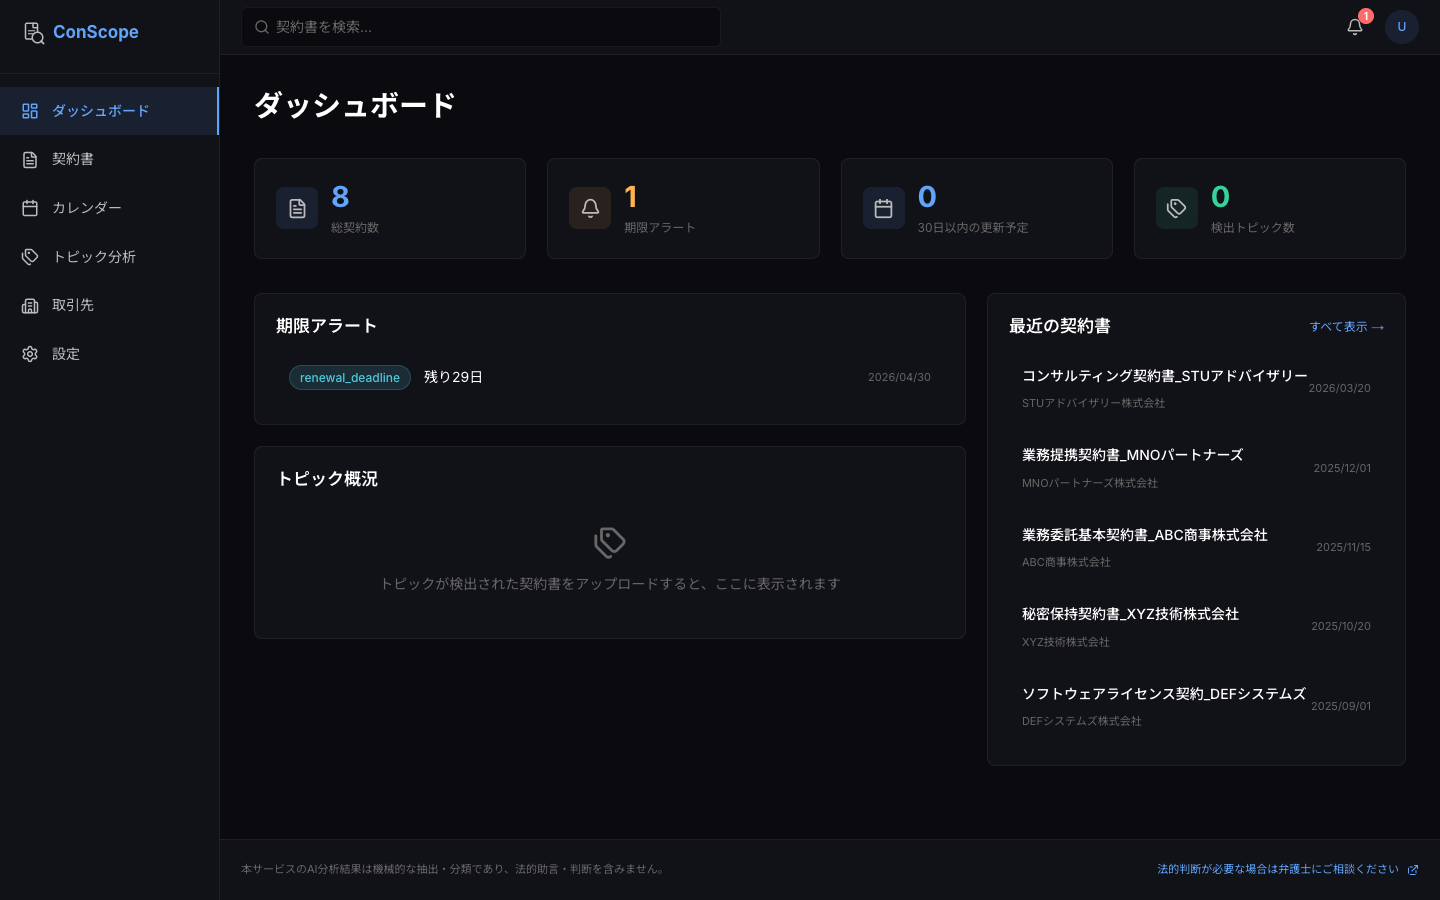Open the notification bell

pyautogui.click(x=1355, y=27)
